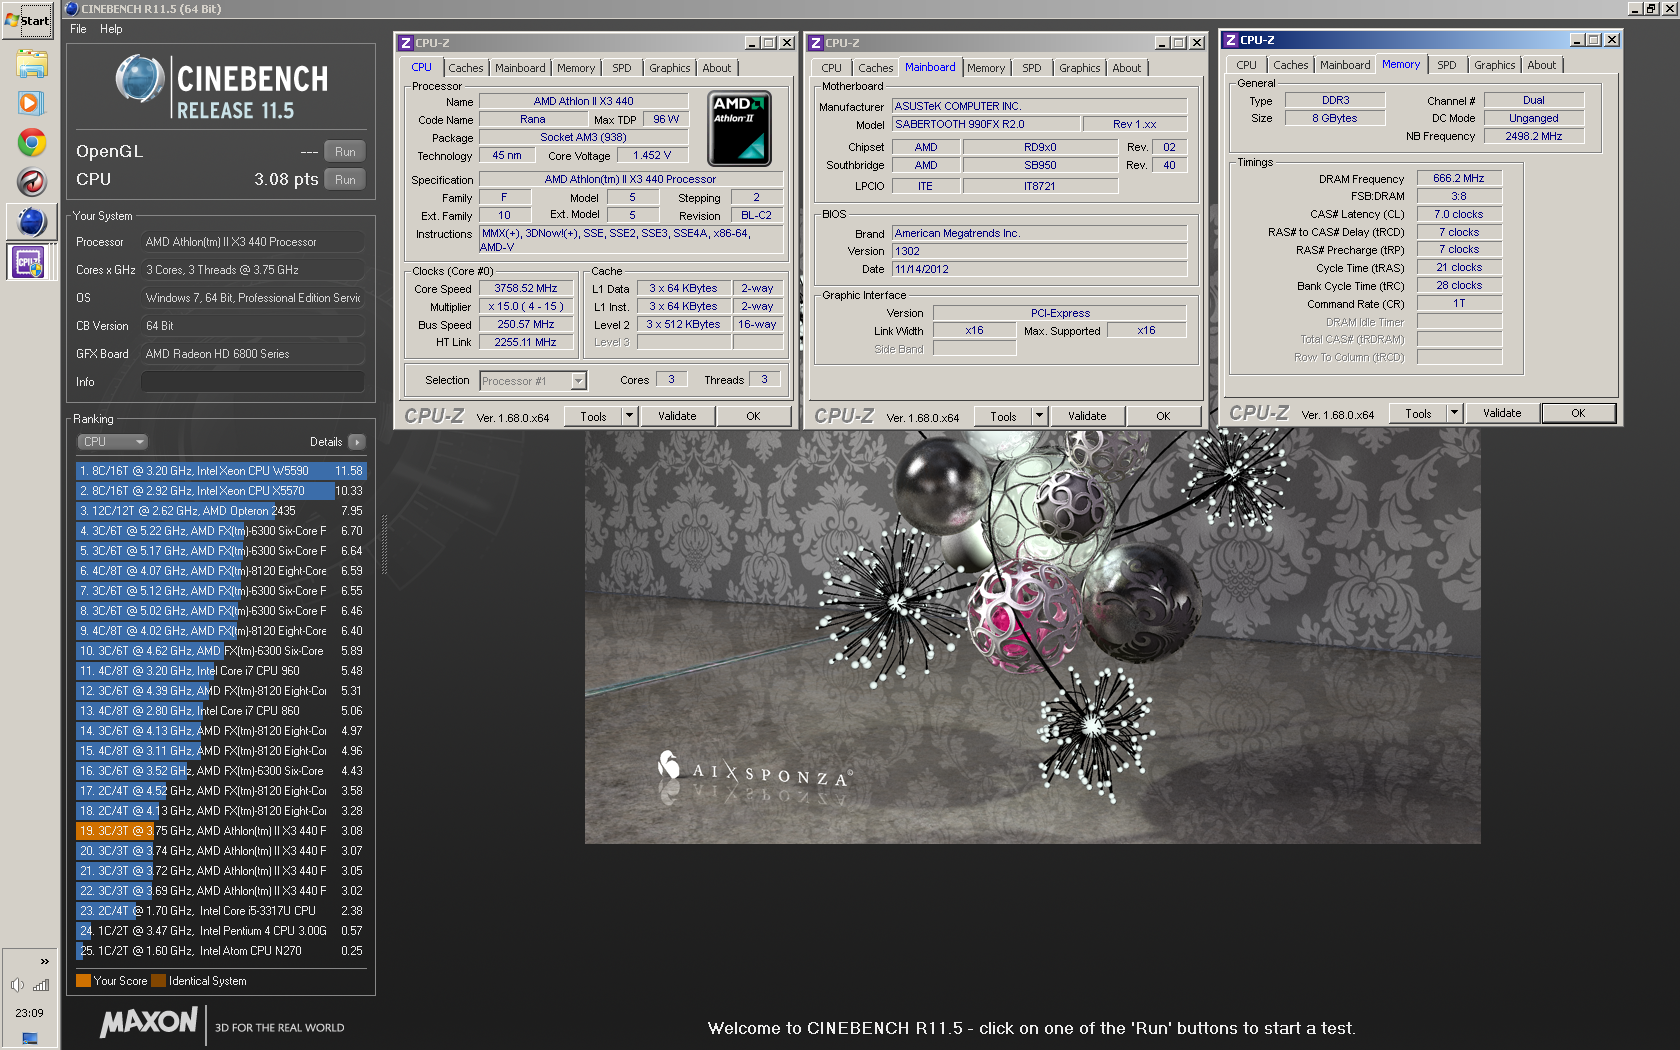Open Memory tab in second CPU-Z window
The image size is (1680, 1050).
pyautogui.click(x=986, y=68)
